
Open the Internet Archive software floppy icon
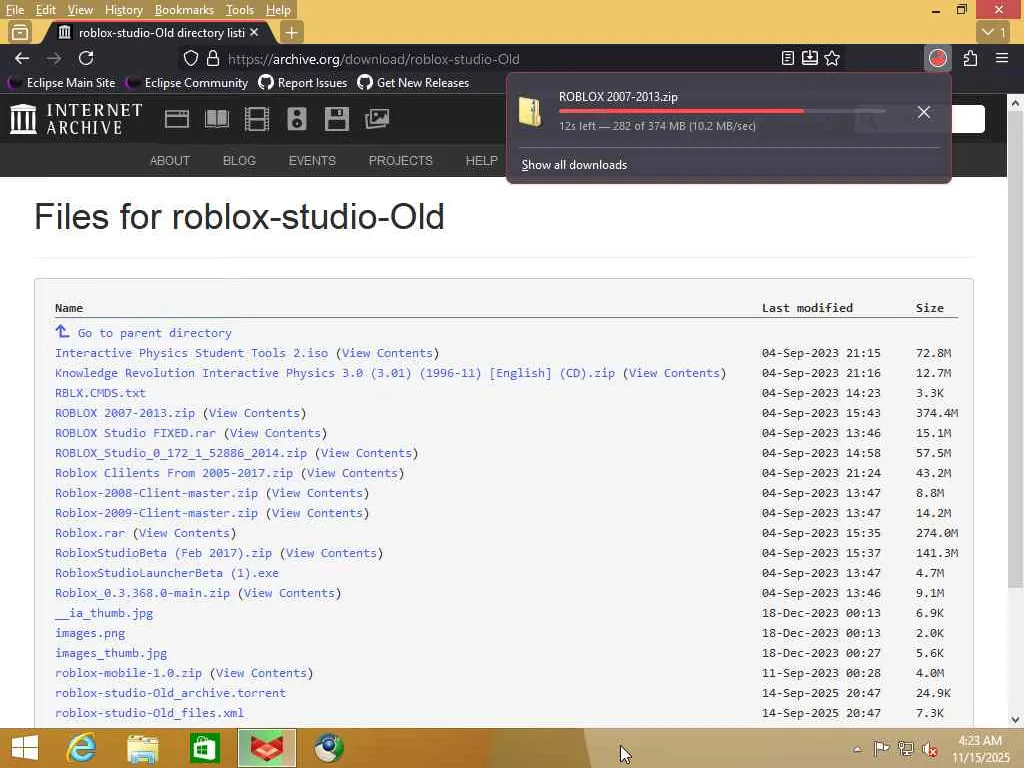click(336, 119)
